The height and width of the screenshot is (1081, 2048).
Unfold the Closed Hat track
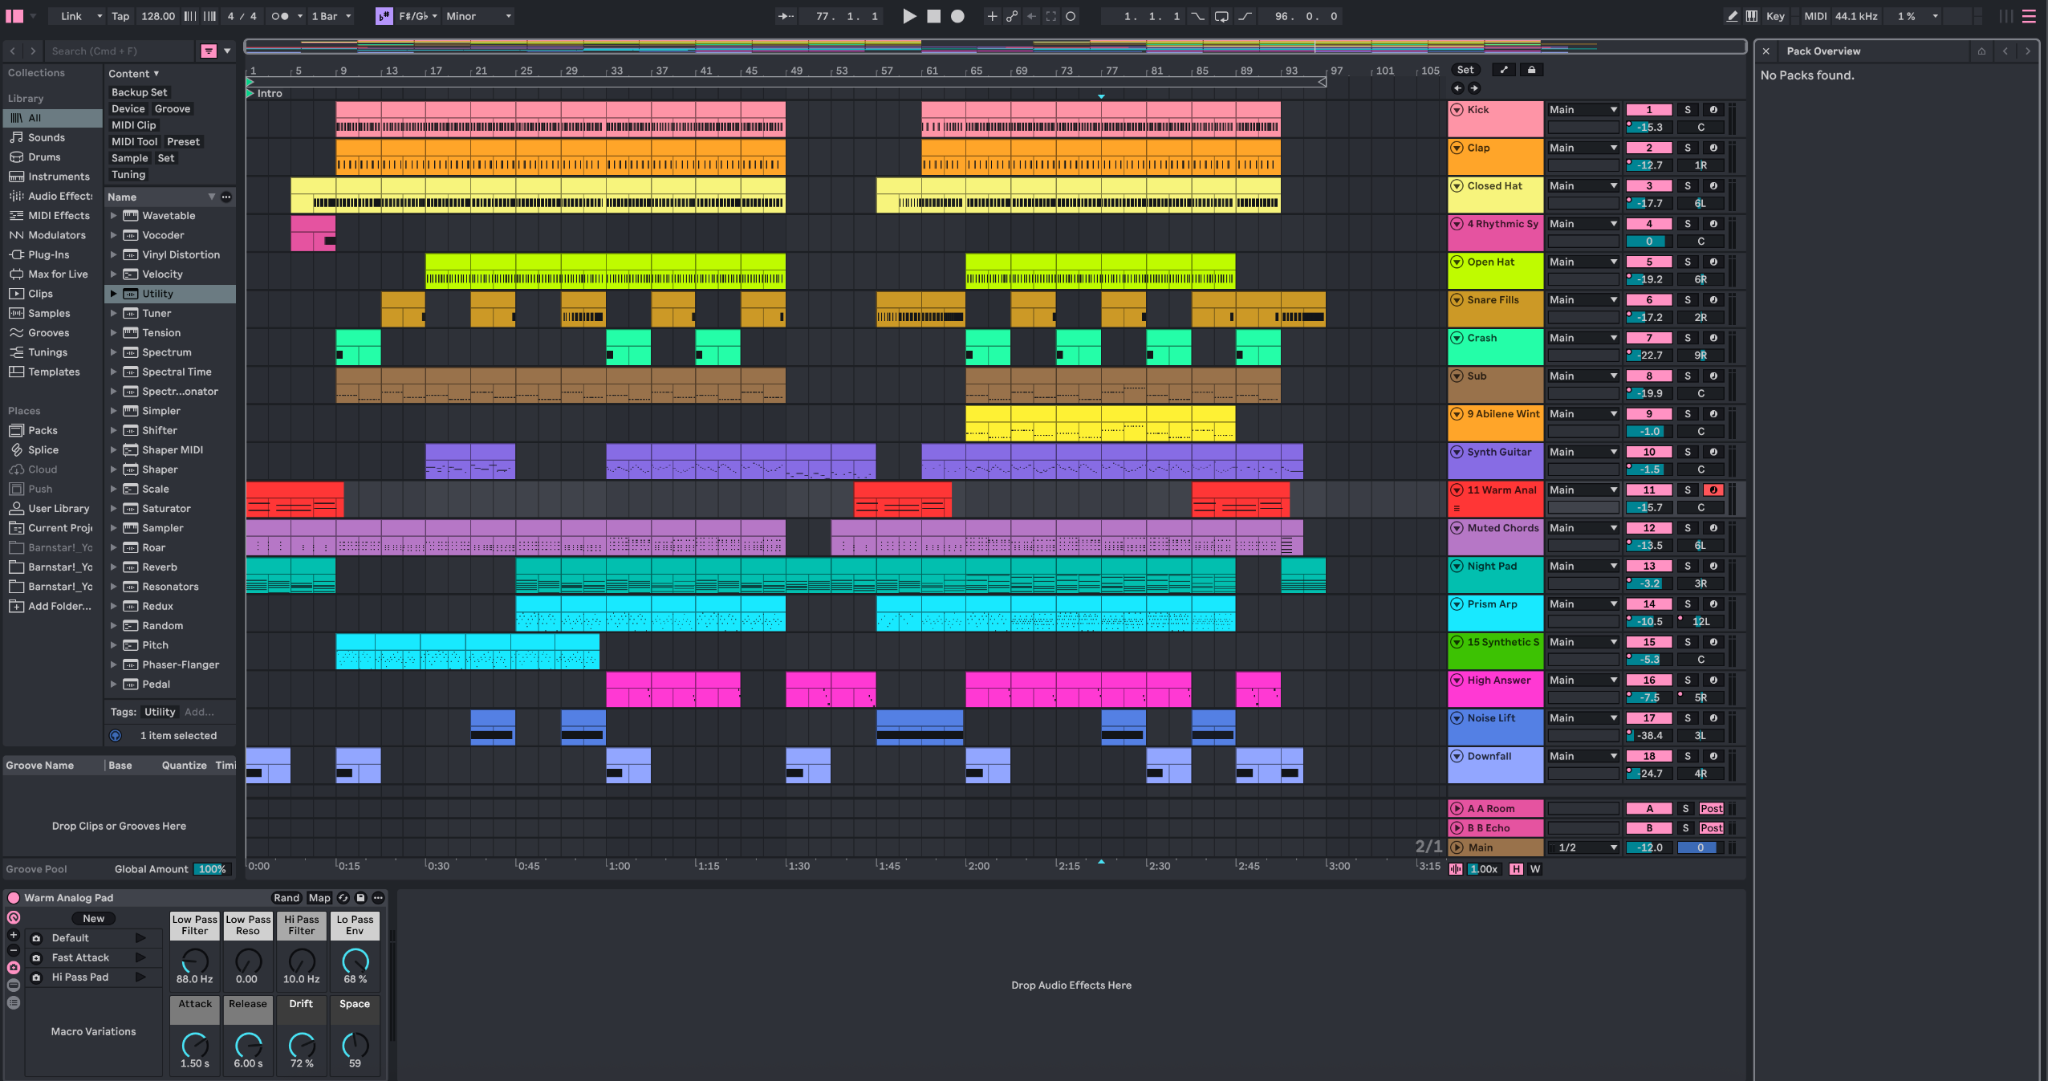coord(1457,186)
